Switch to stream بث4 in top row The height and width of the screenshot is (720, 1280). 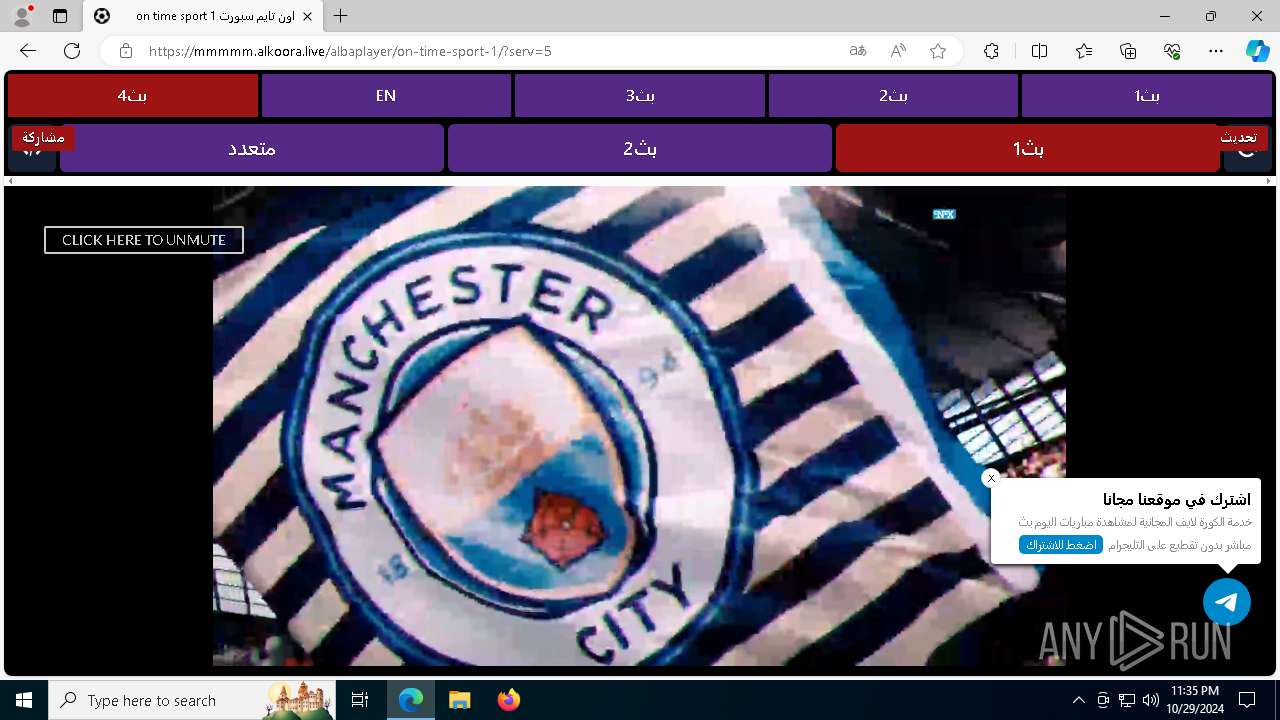133,96
